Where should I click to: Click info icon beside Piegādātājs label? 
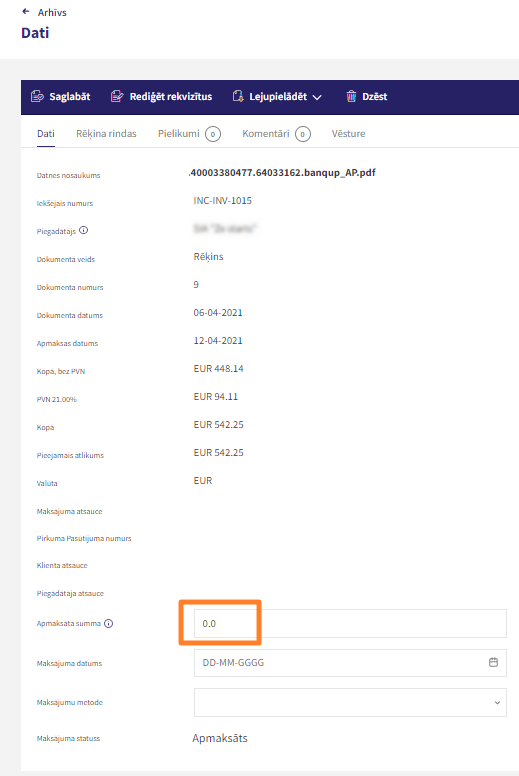click(84, 230)
